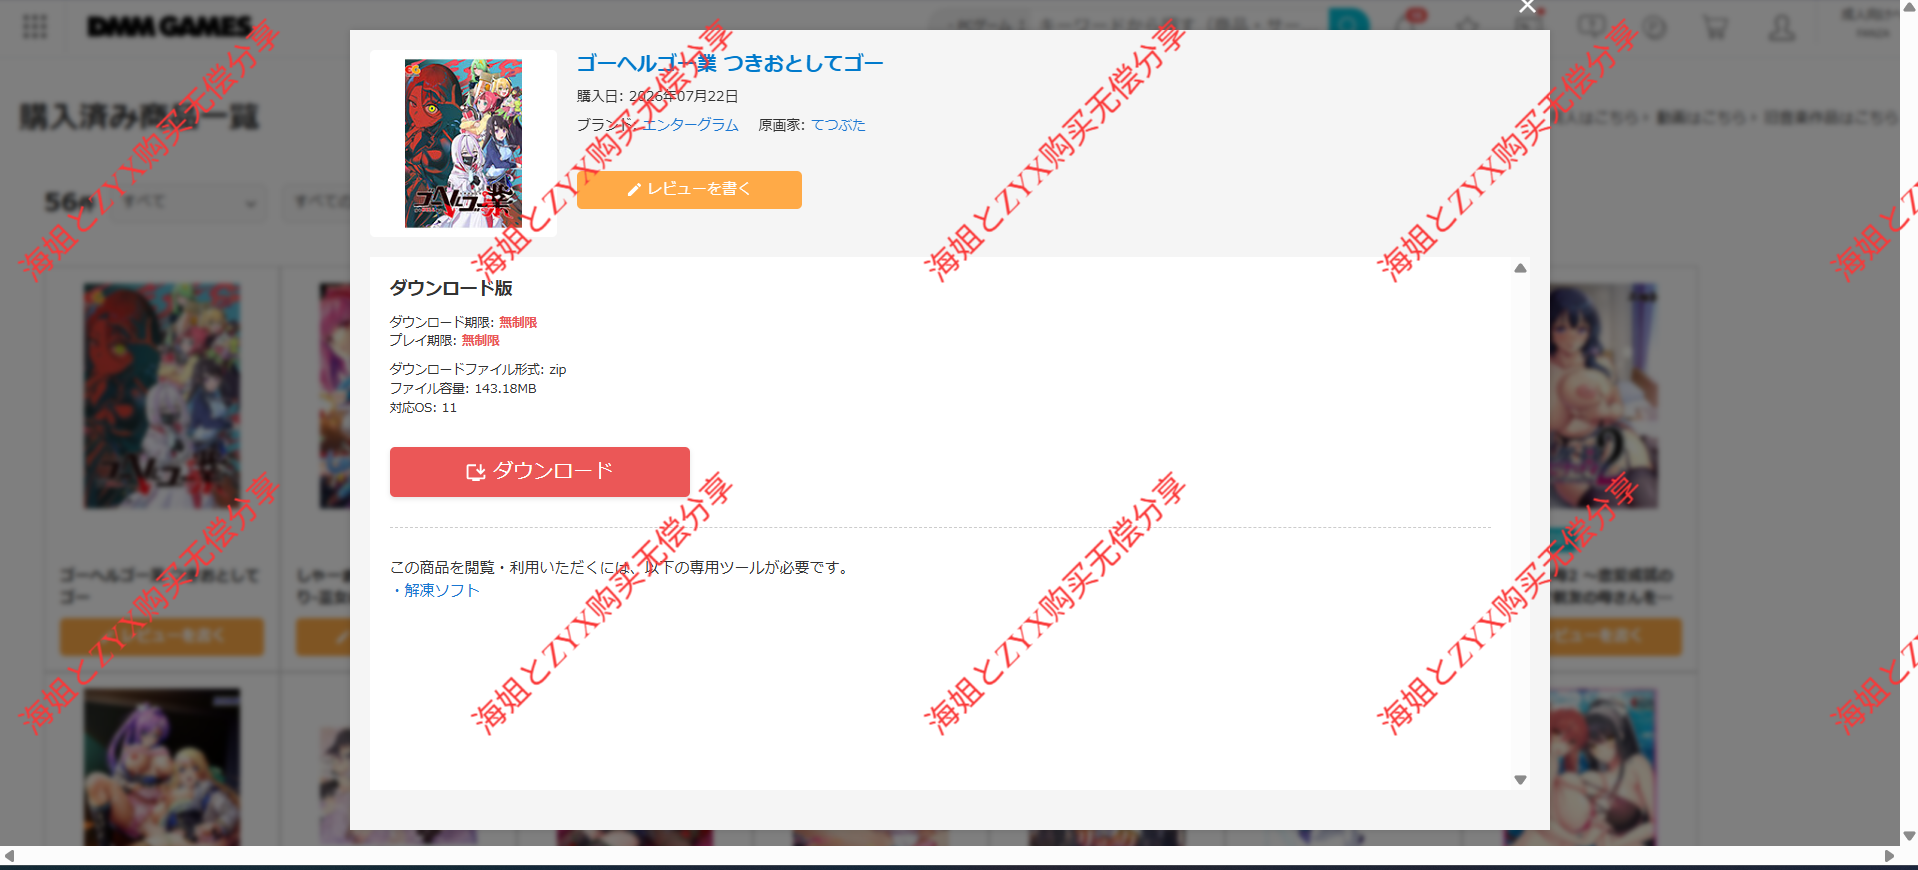This screenshot has width=1918, height=870.
Task: Click the ダウンロードファイル形式: zip text
Action: tap(478, 369)
